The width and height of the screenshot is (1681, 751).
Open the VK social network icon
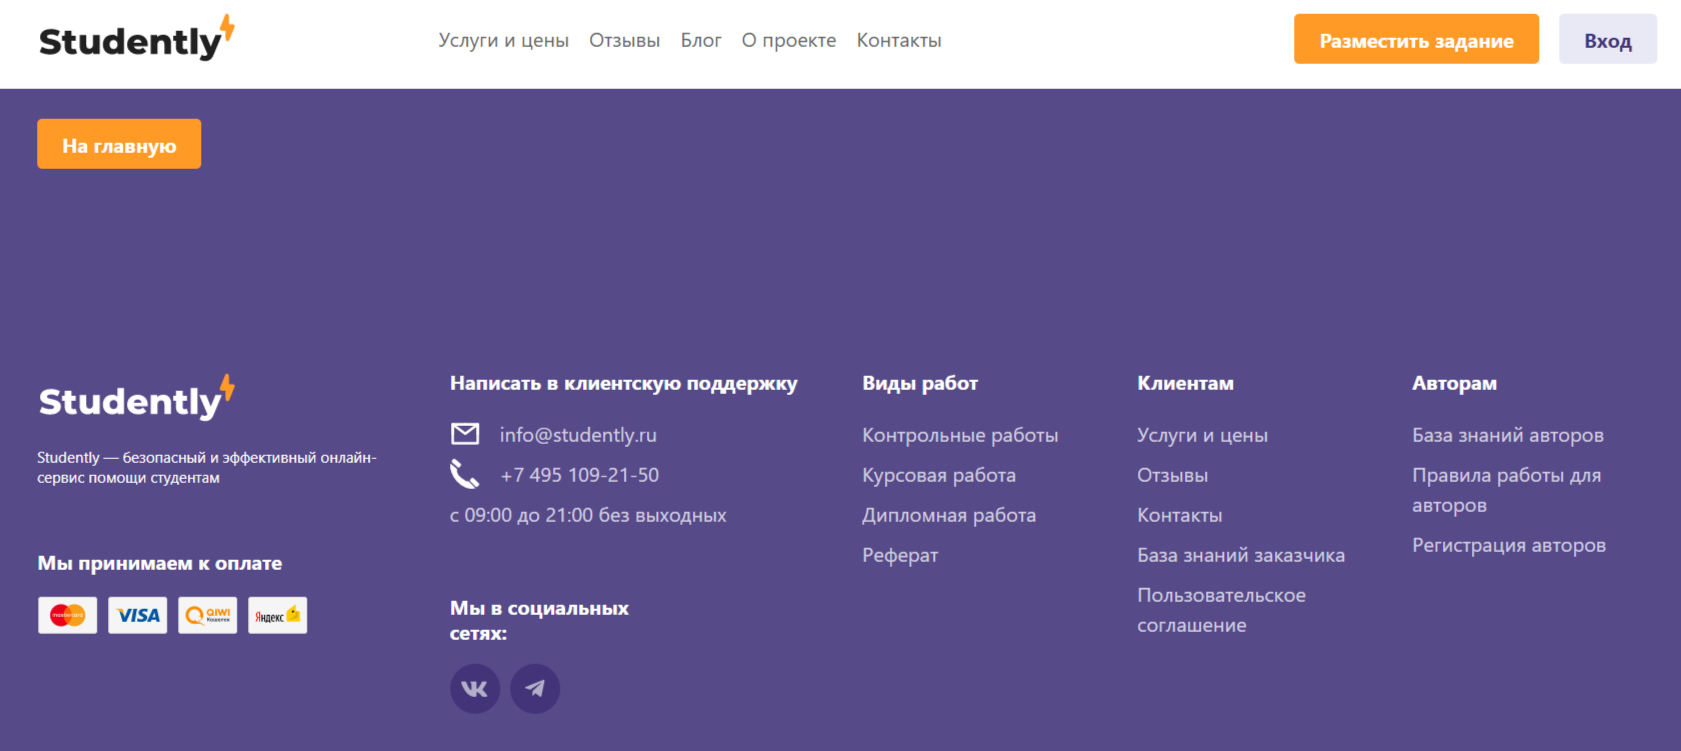pyautogui.click(x=475, y=689)
